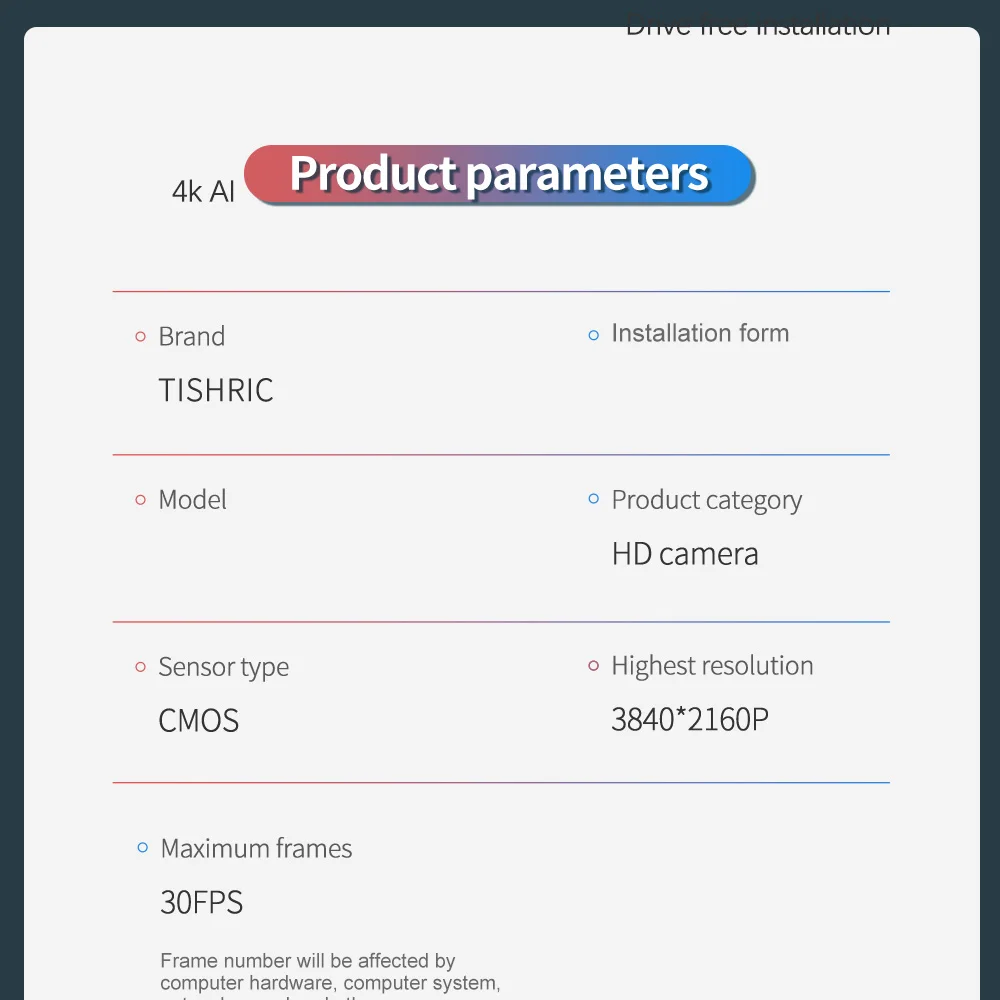This screenshot has width=1000, height=1000.
Task: Click the red bullet beside Brand
Action: [141, 337]
